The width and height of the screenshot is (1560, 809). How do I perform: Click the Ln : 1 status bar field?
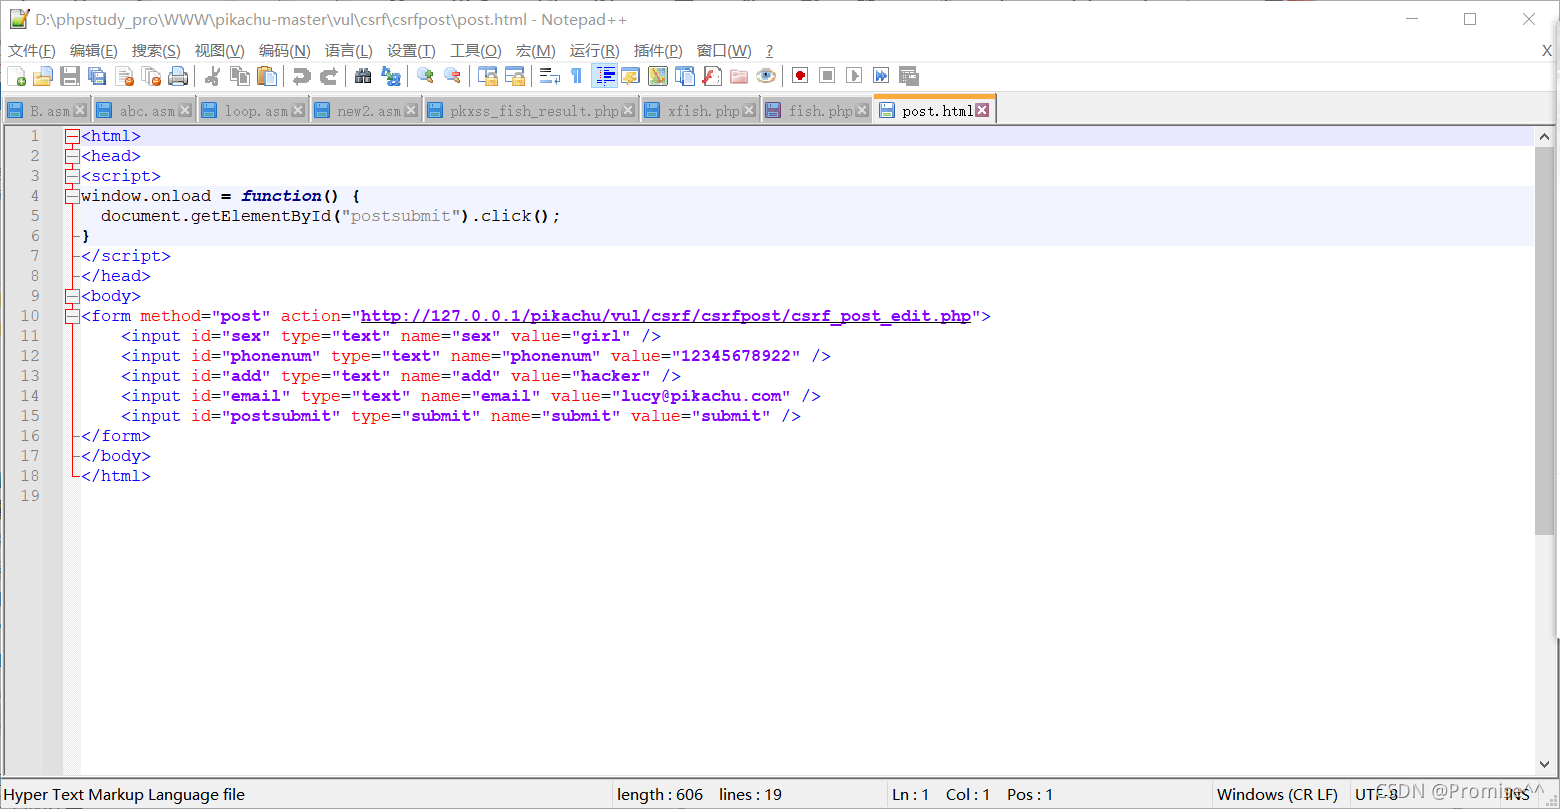click(911, 795)
